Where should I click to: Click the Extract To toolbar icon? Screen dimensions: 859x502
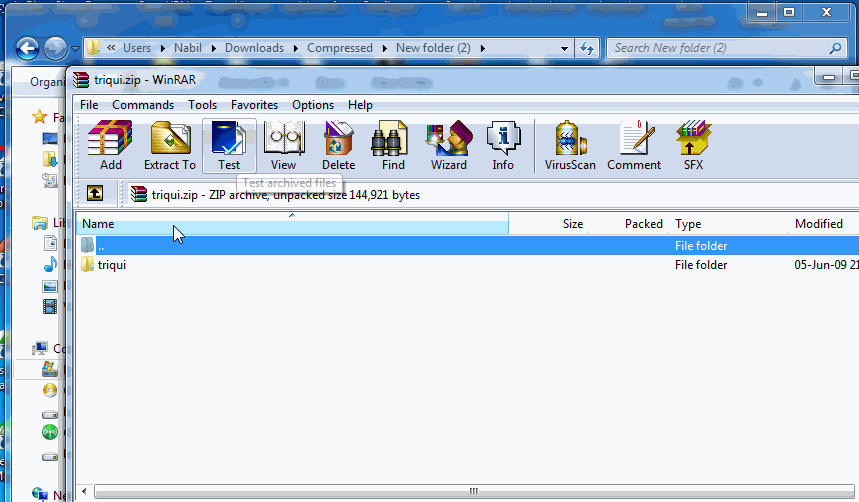pos(170,145)
